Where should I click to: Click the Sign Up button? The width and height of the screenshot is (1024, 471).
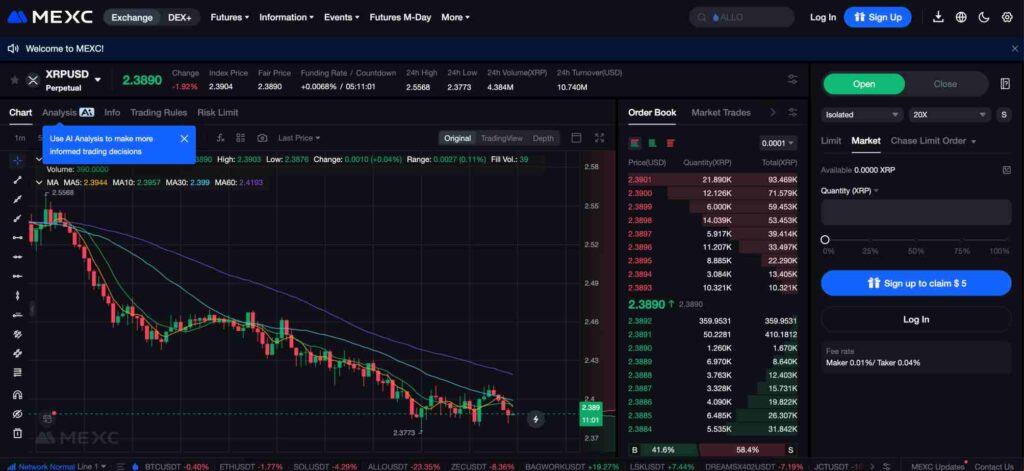click(877, 17)
